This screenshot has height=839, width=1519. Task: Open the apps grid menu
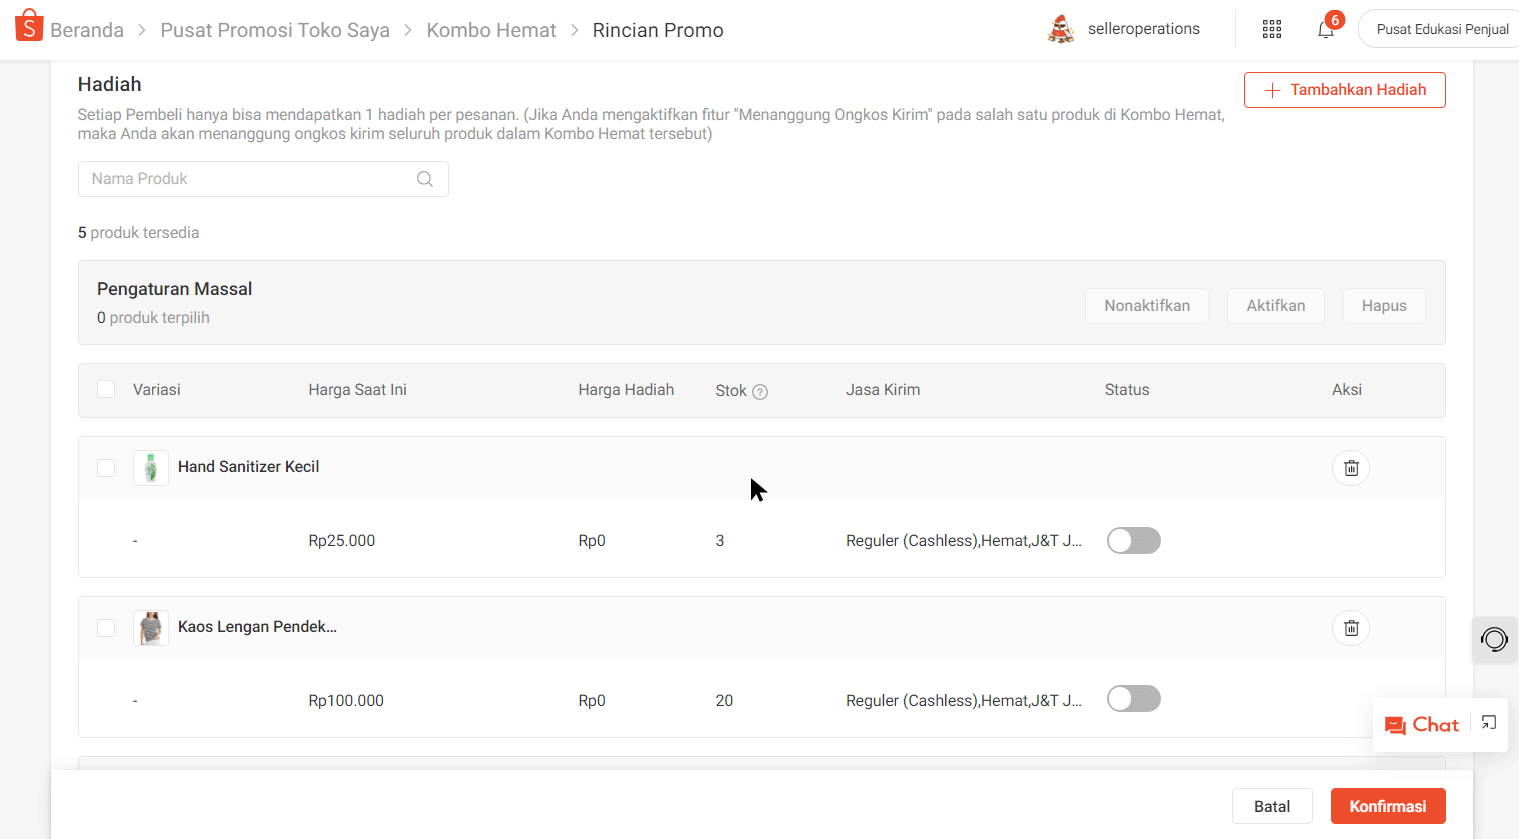(1271, 30)
